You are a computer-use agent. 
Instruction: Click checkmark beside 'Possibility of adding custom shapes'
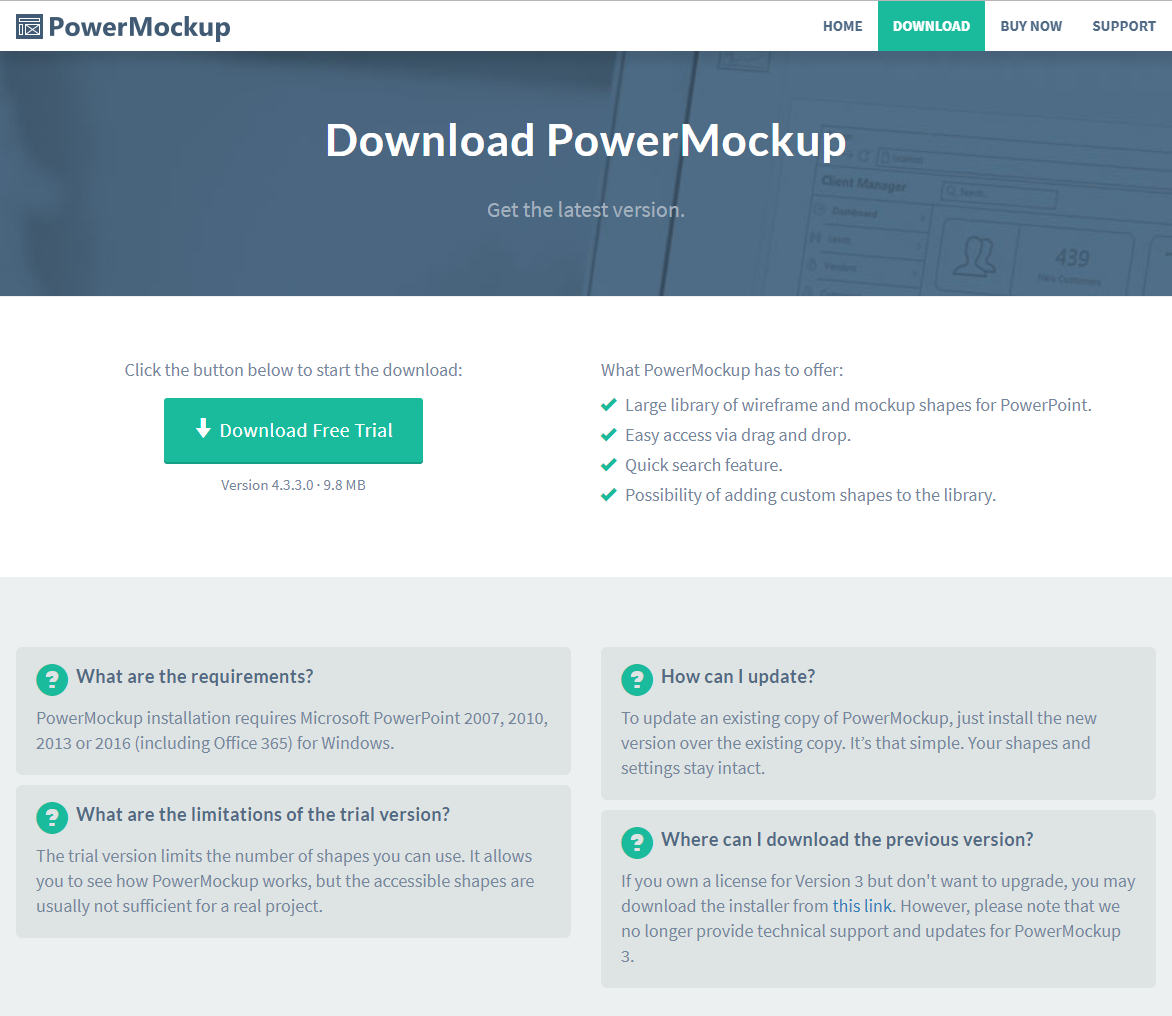[608, 494]
